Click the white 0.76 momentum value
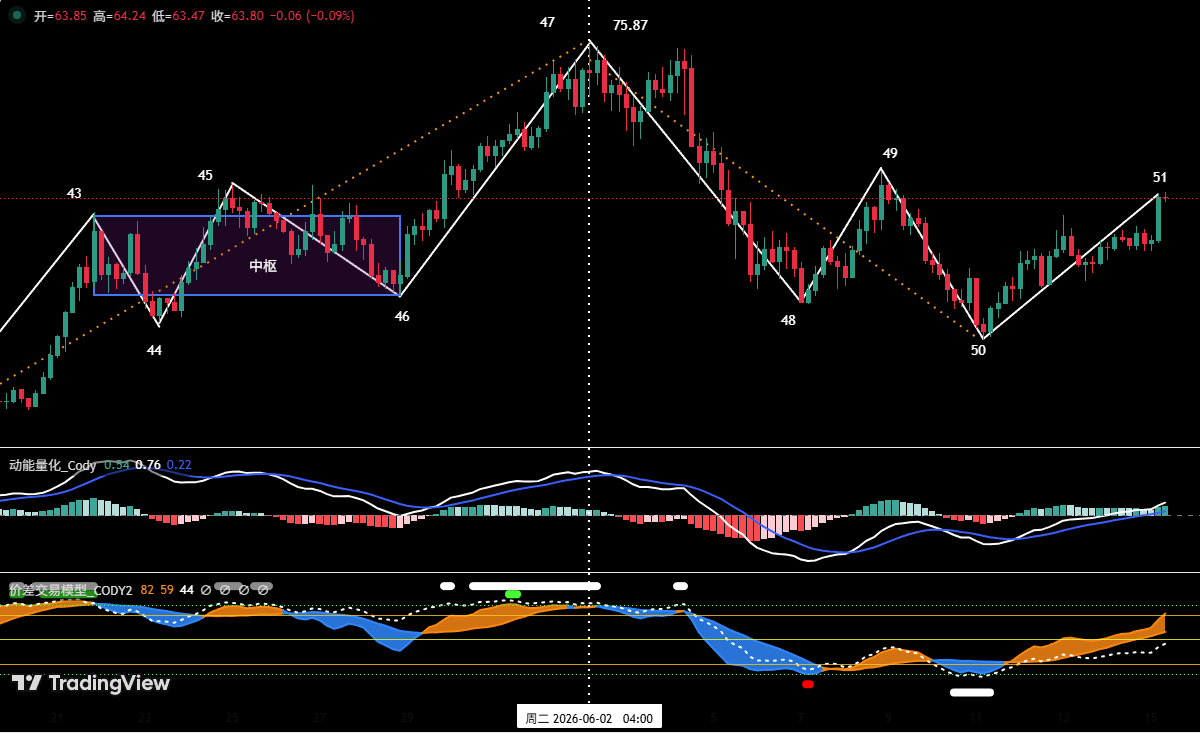1200x737 pixels. (x=148, y=465)
